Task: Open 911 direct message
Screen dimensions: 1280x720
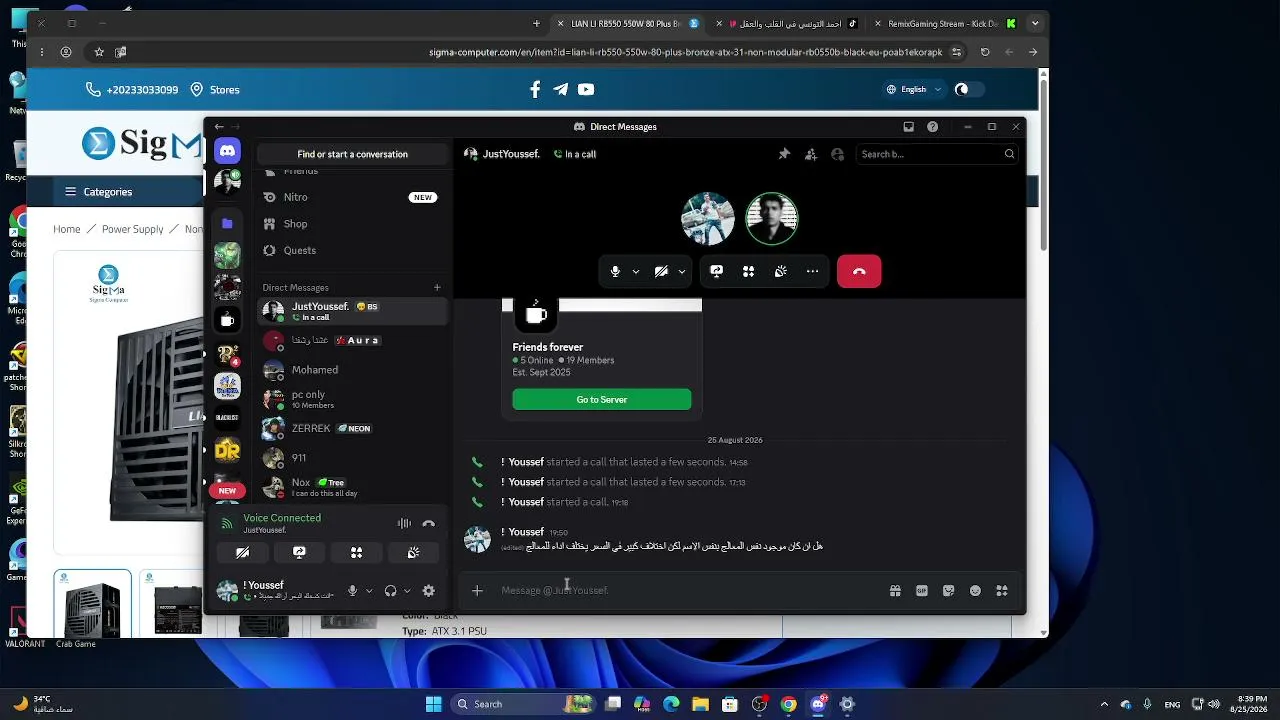Action: coord(350,458)
